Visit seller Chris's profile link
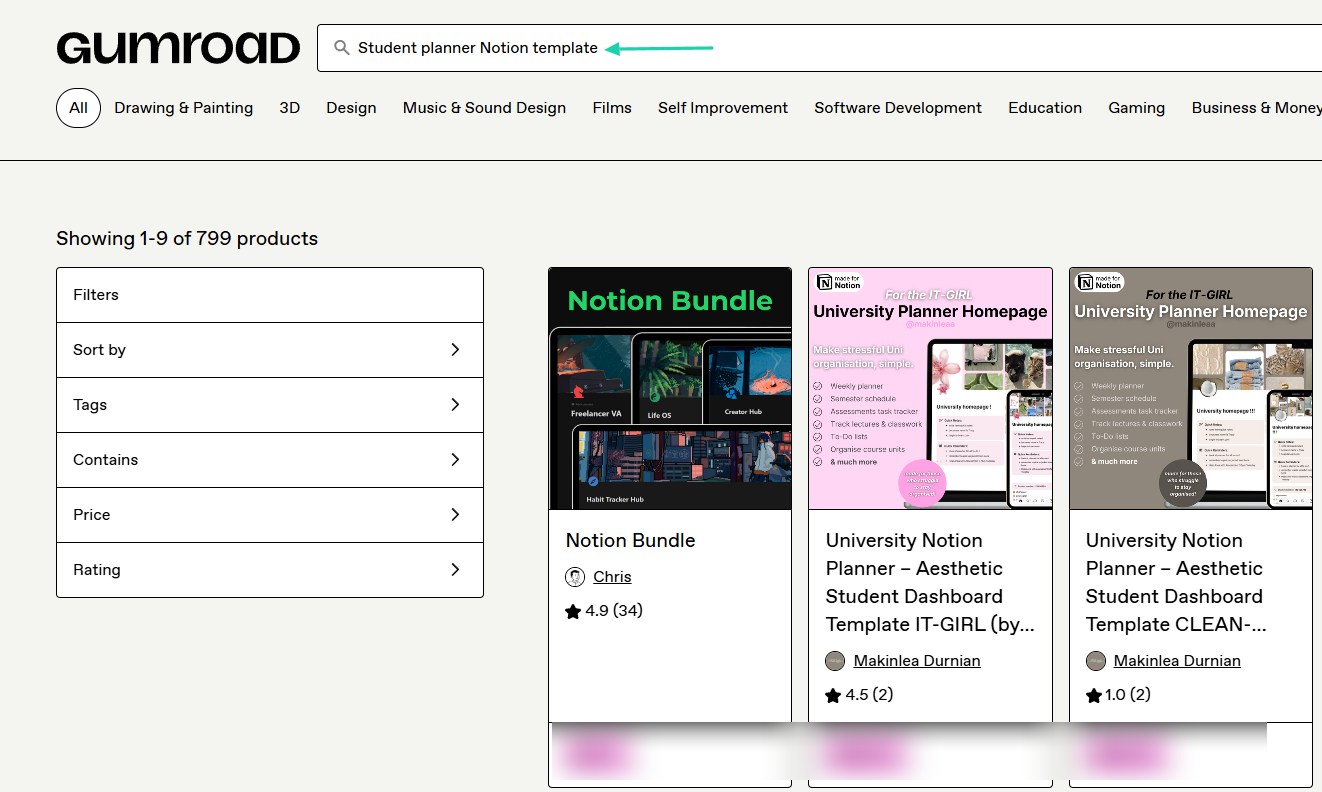This screenshot has height=792, width=1322. point(612,577)
